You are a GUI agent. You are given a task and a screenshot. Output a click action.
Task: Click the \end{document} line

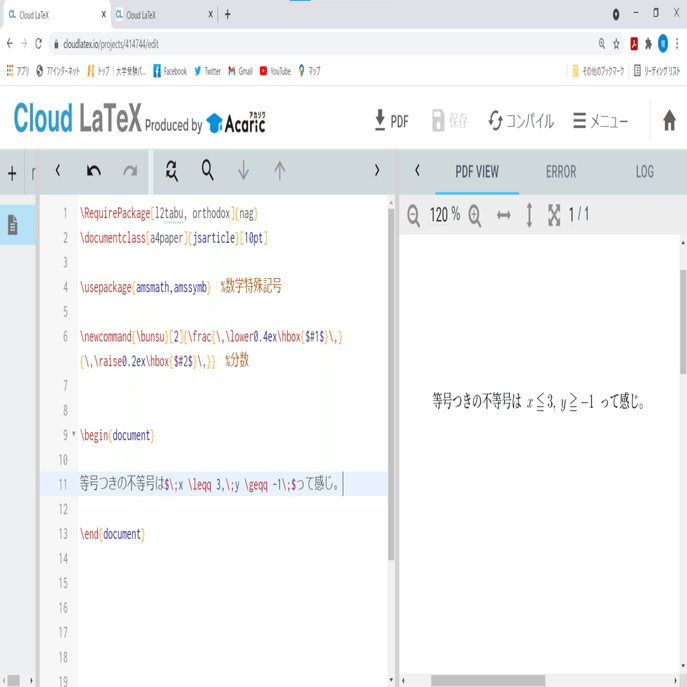[x=112, y=534]
